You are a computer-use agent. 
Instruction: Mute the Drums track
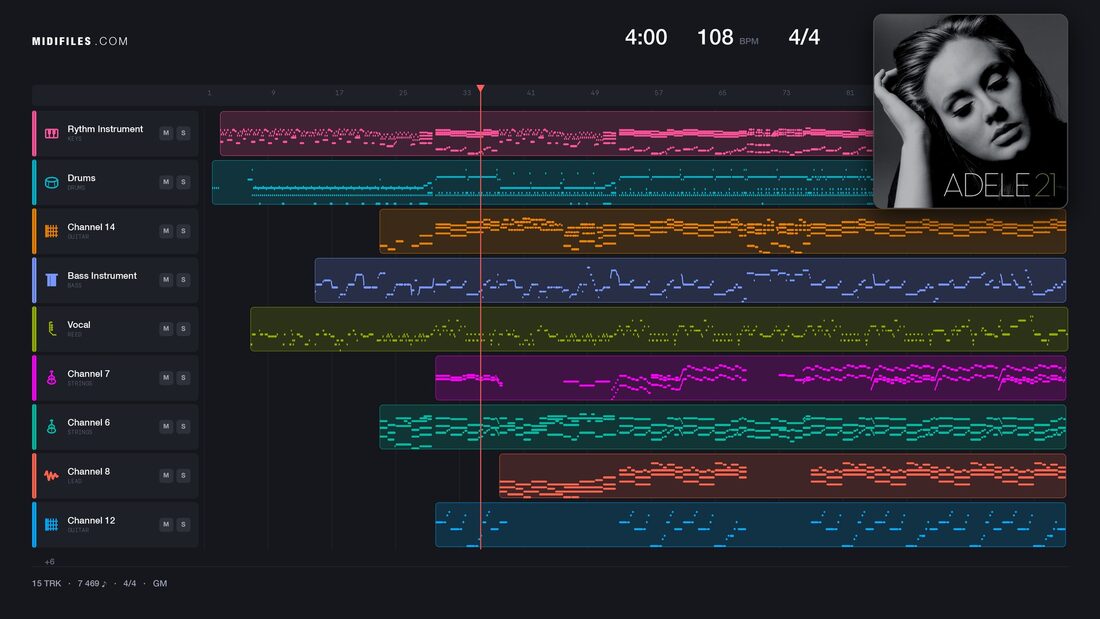(166, 182)
